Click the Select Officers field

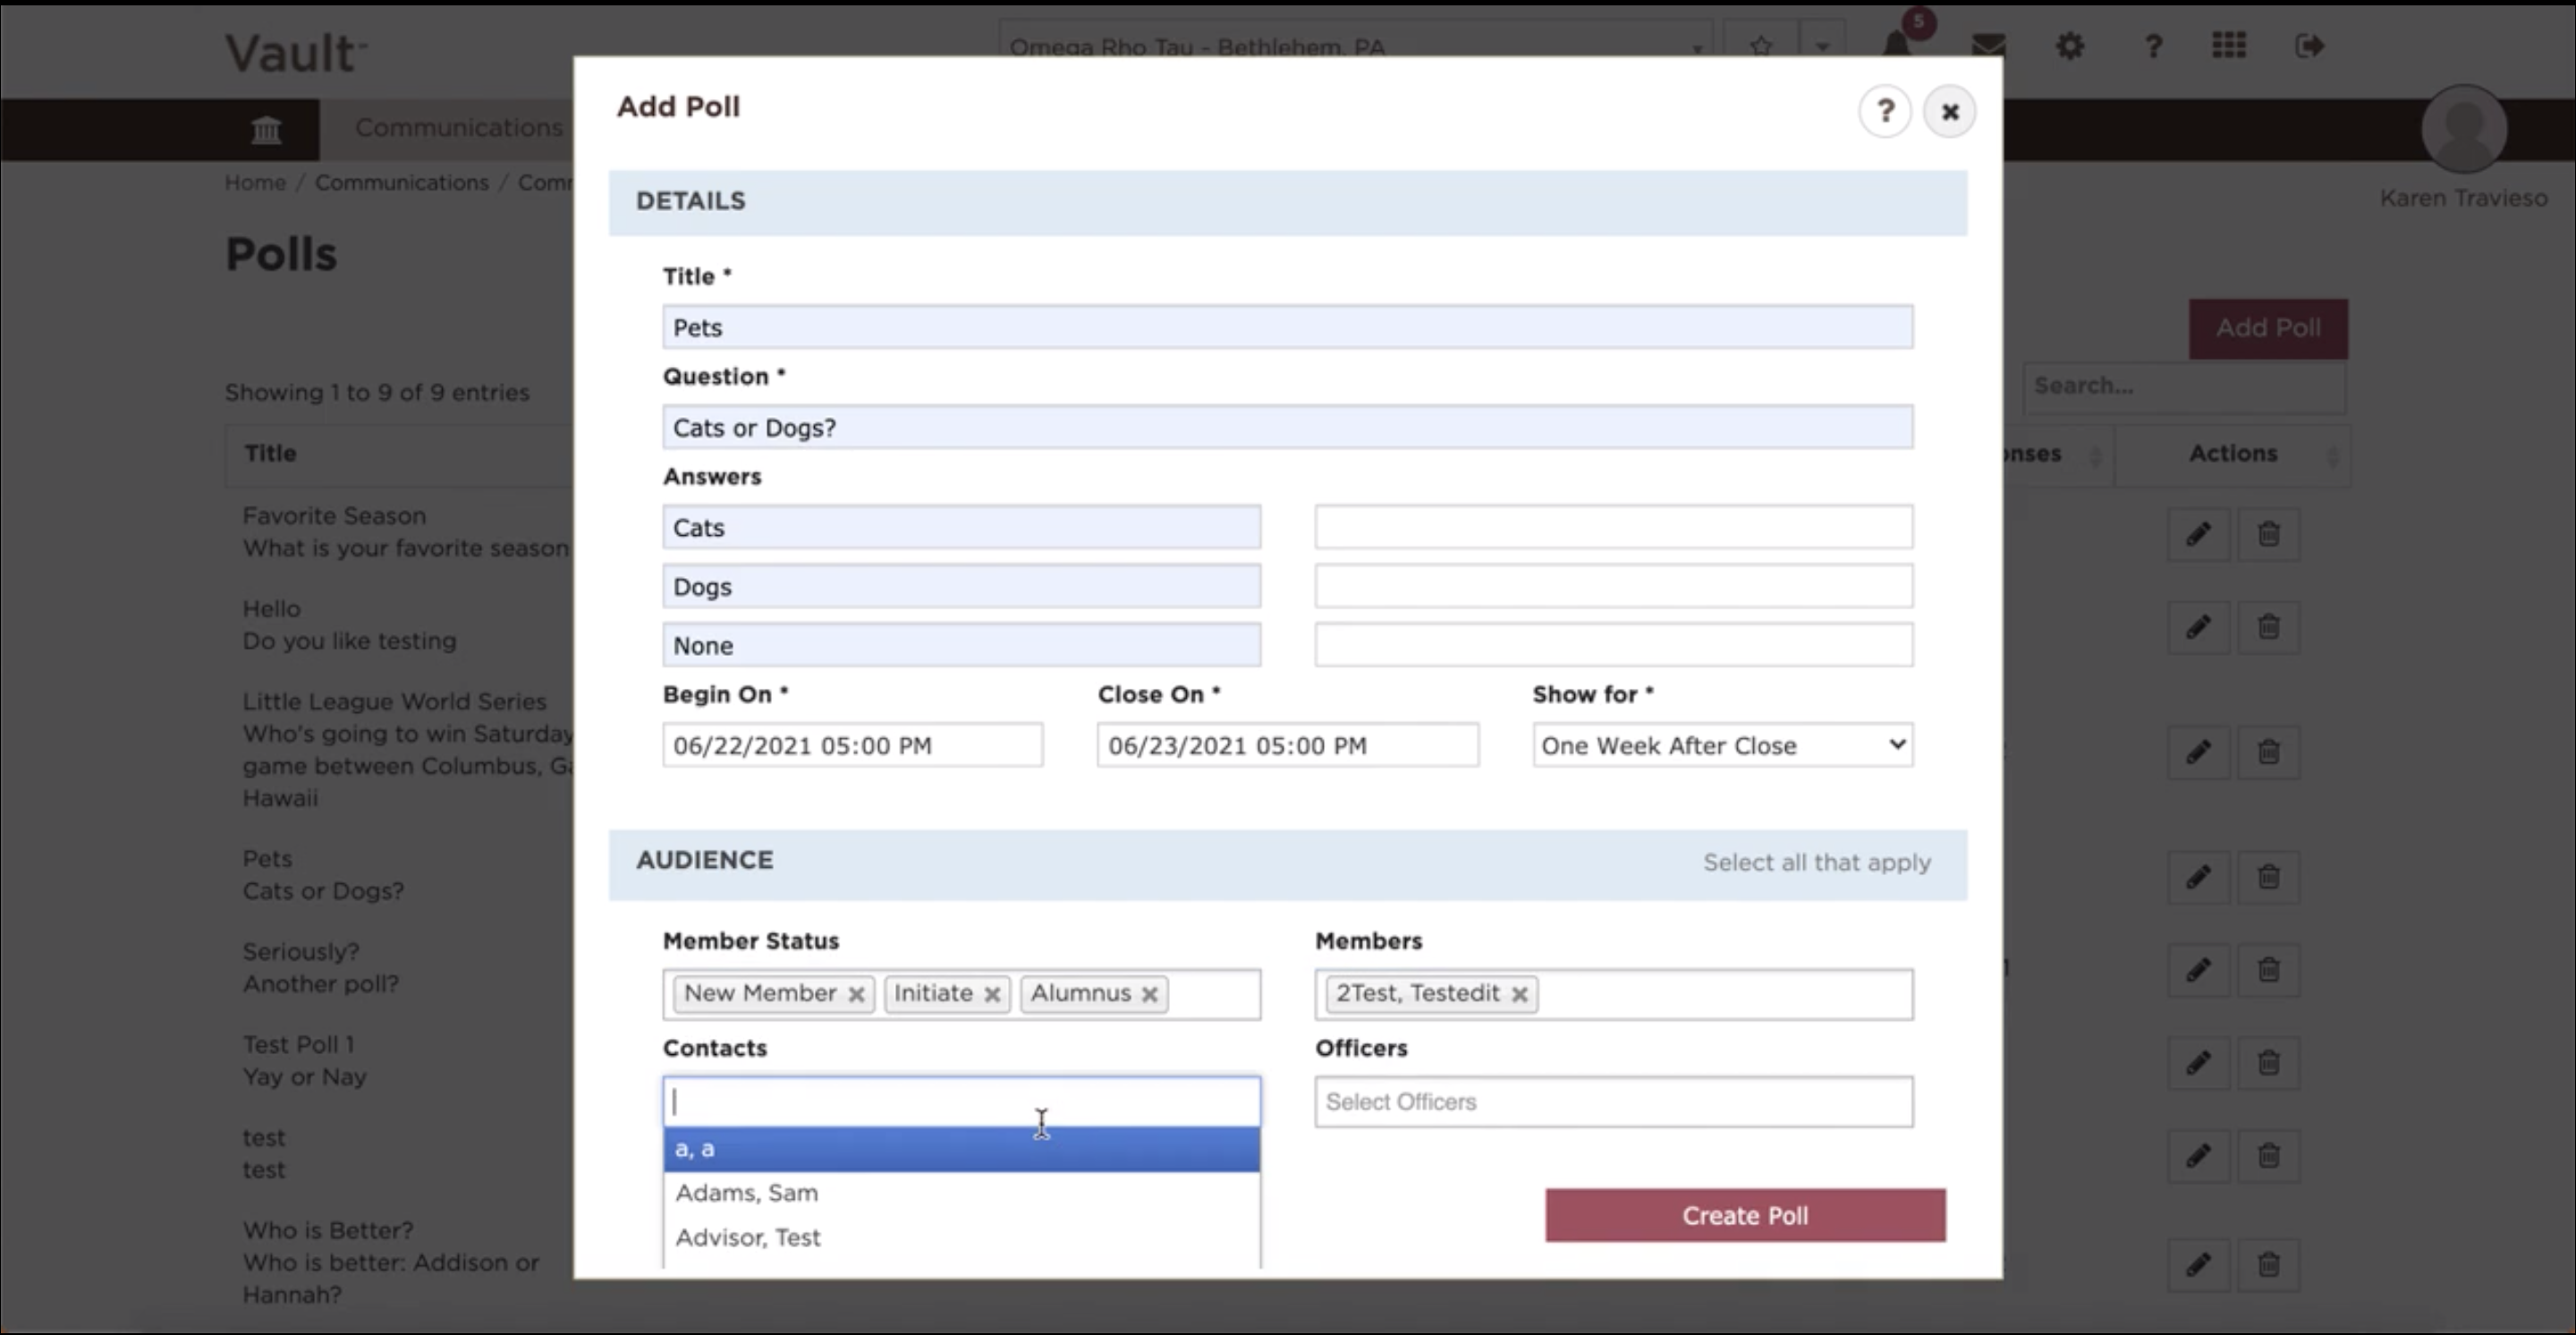click(1613, 1102)
